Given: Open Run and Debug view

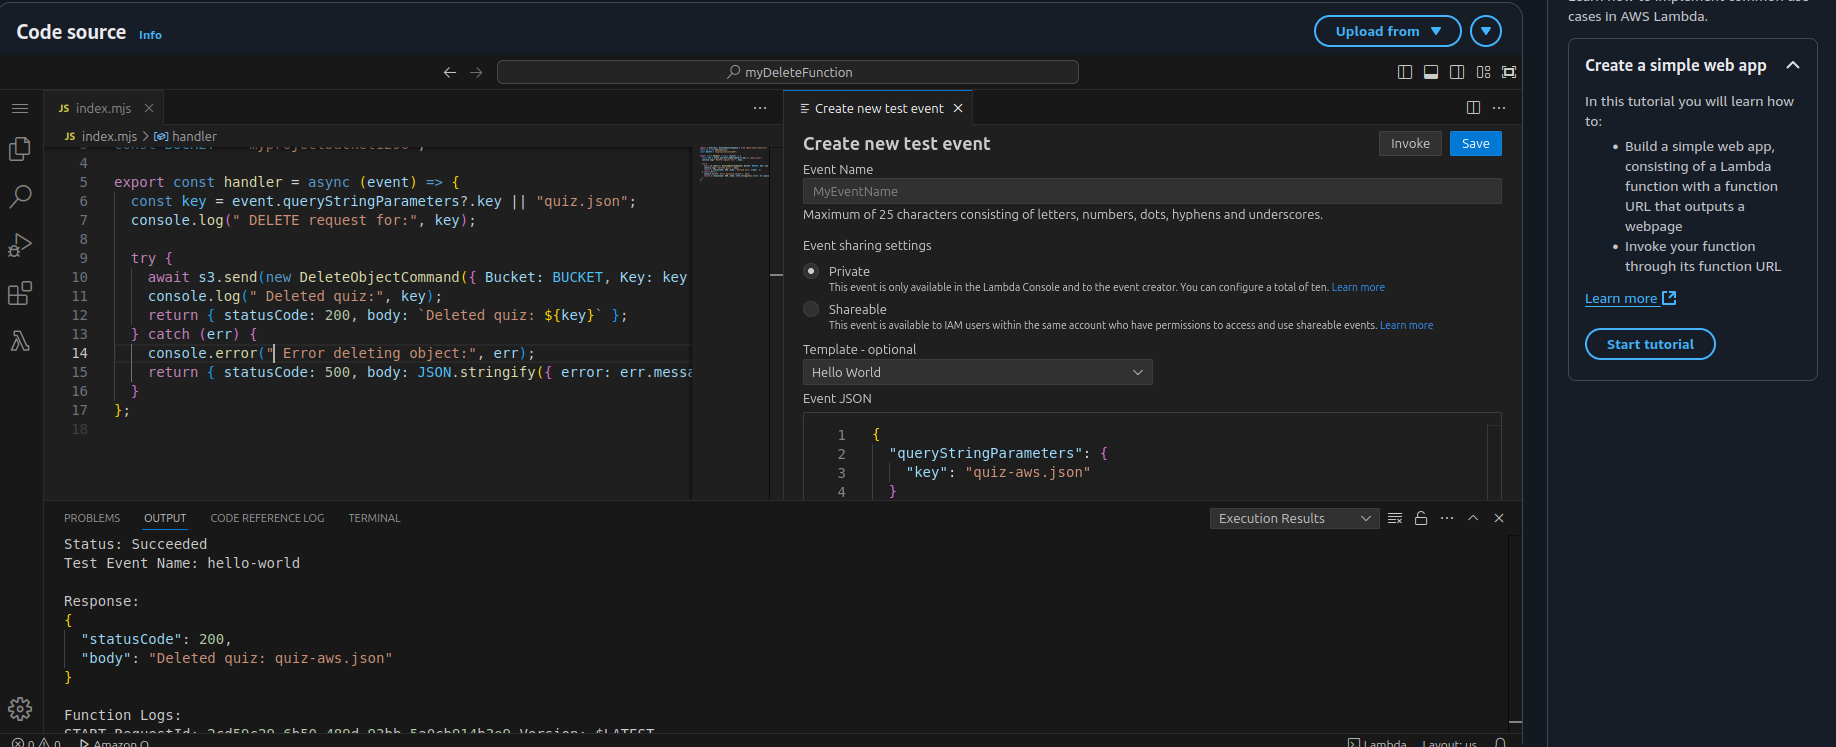Looking at the screenshot, I should [20, 245].
